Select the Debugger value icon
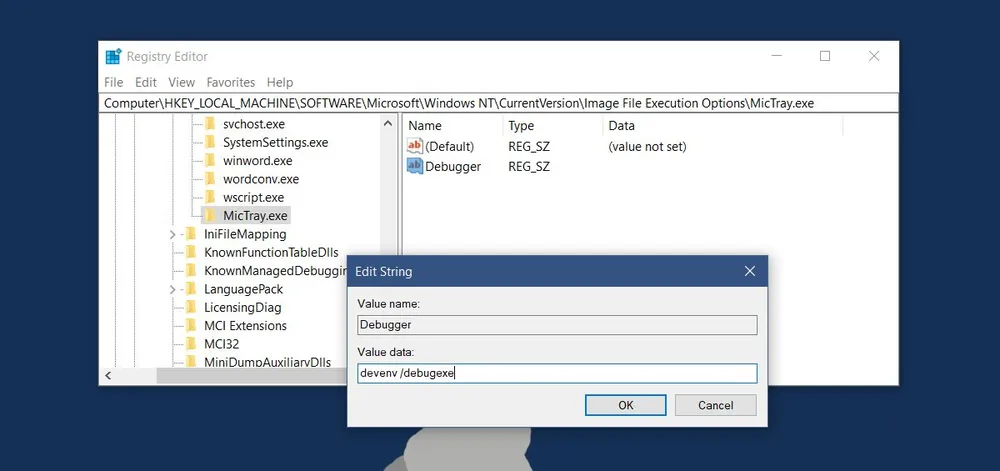 click(415, 166)
